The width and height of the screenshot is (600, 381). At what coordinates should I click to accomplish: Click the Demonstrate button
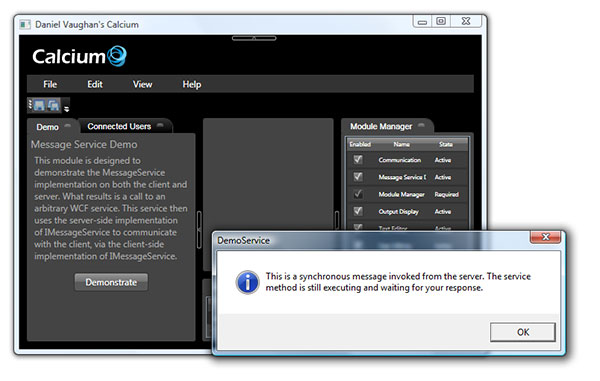111,282
